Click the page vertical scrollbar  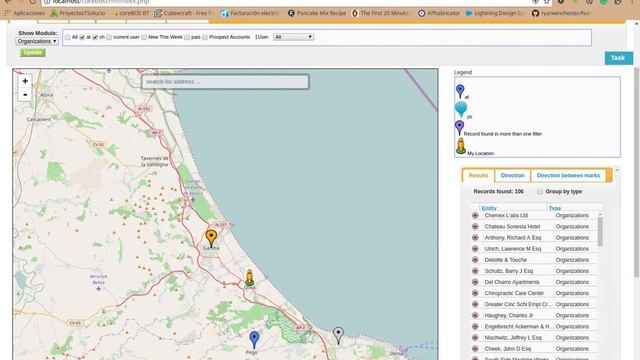[636, 171]
